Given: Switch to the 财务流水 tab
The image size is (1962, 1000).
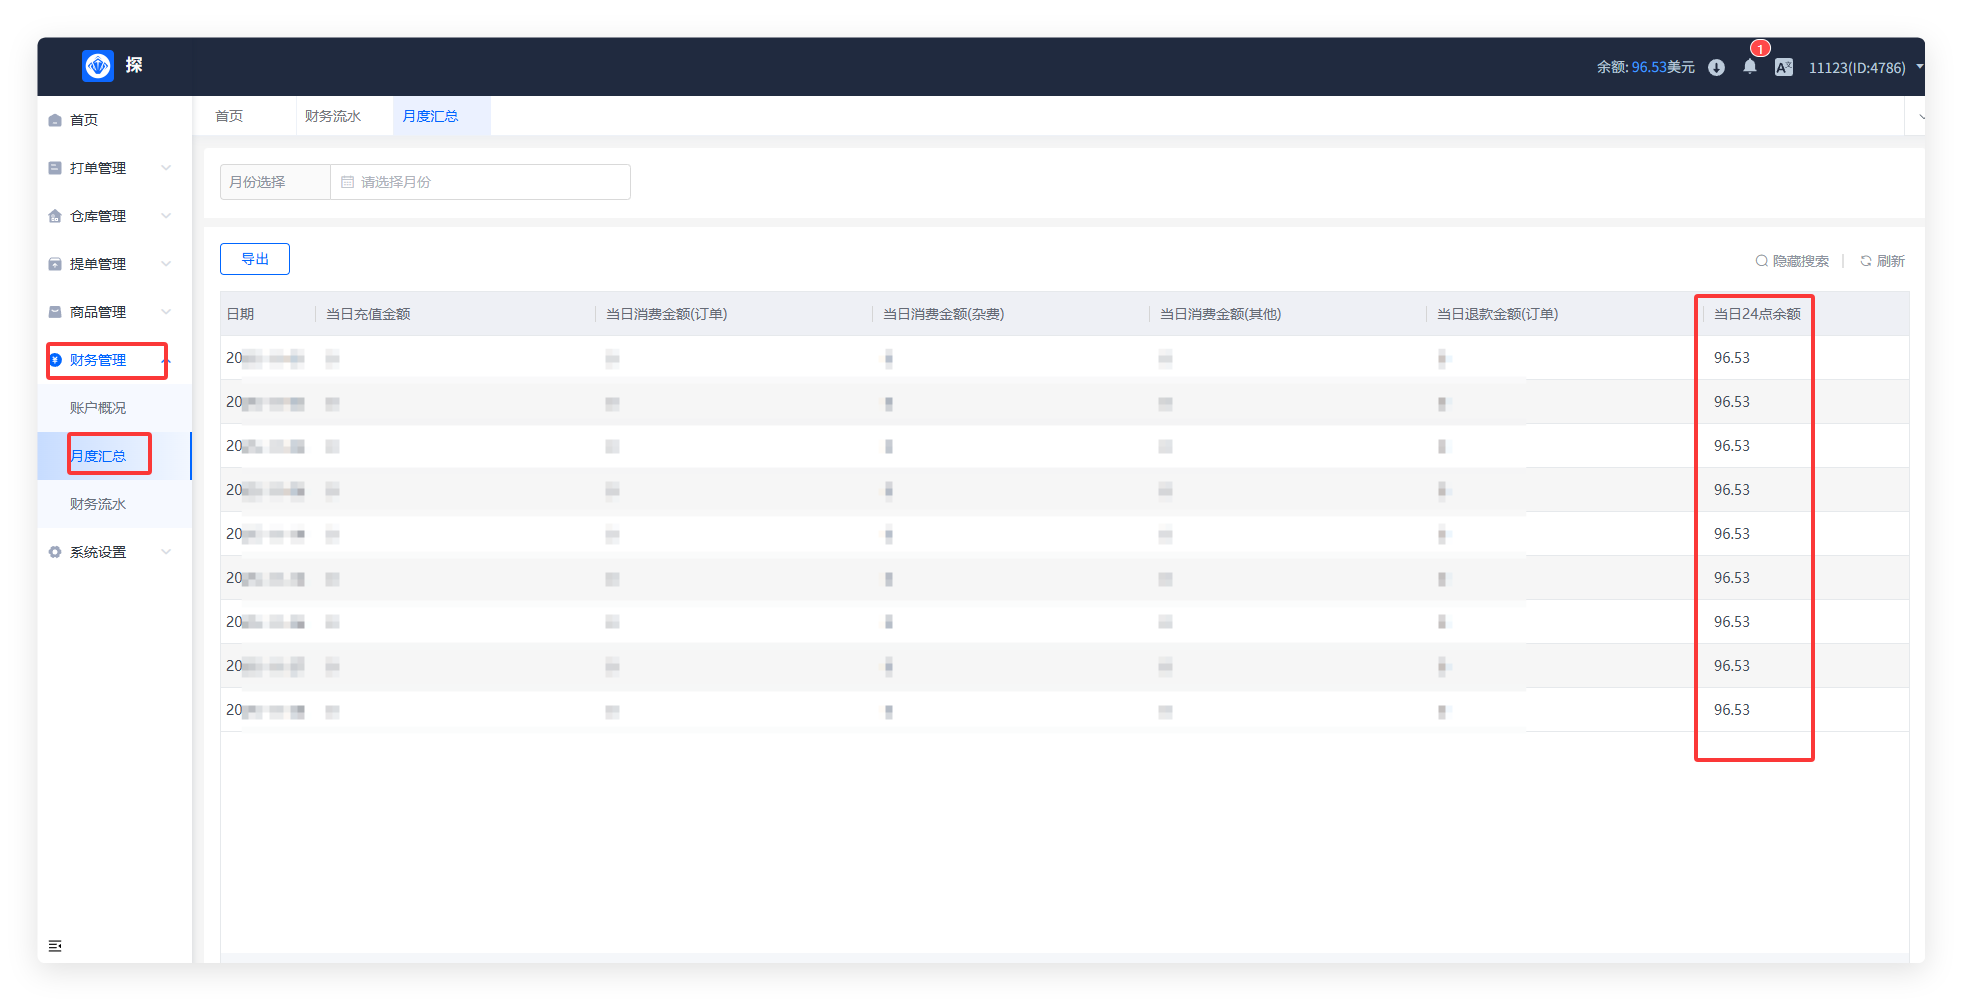Looking at the screenshot, I should pyautogui.click(x=333, y=116).
